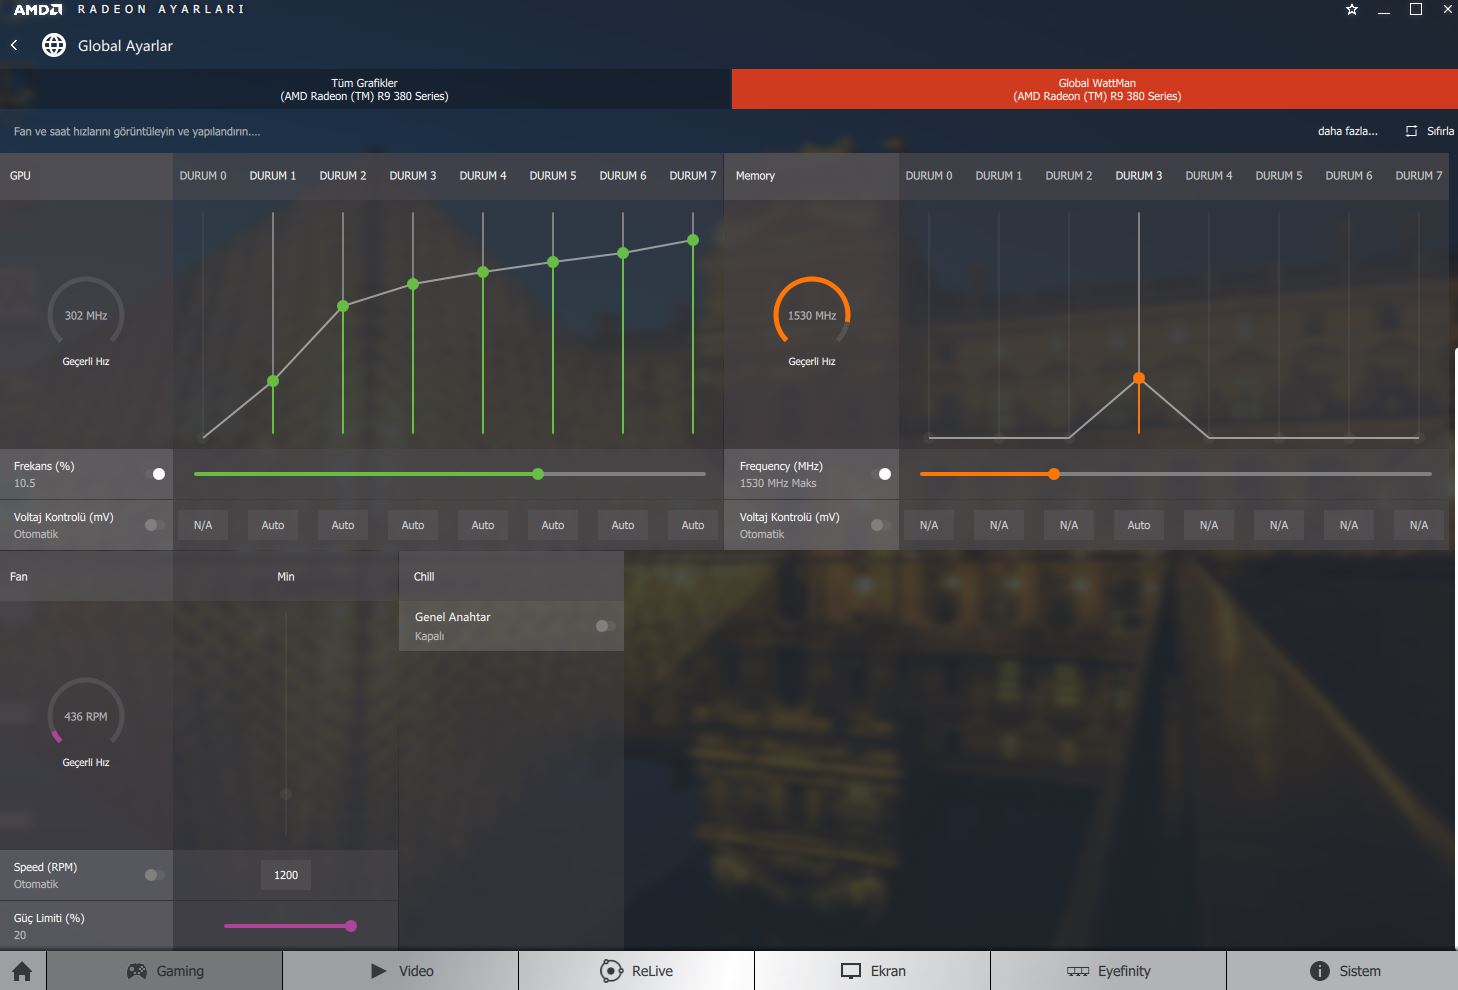
Task: Open the Video tab
Action: pyautogui.click(x=401, y=971)
